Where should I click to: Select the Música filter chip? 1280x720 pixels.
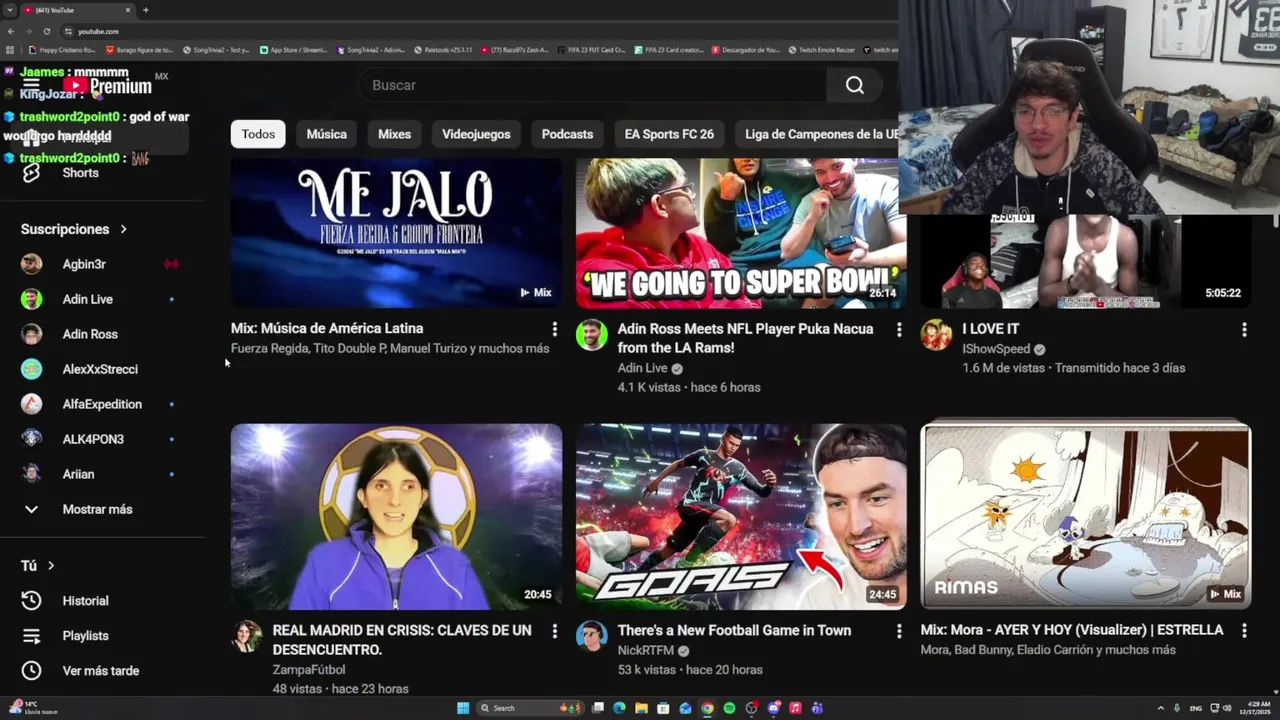coord(326,134)
